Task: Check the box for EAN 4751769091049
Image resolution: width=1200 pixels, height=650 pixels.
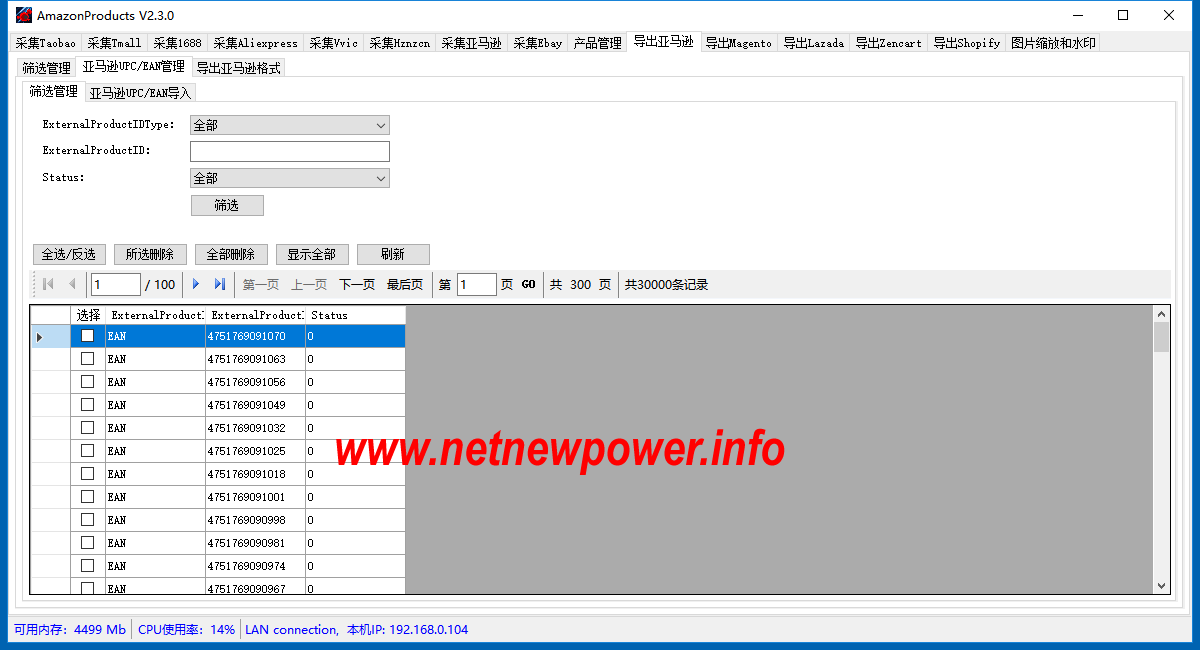Action: [88, 405]
